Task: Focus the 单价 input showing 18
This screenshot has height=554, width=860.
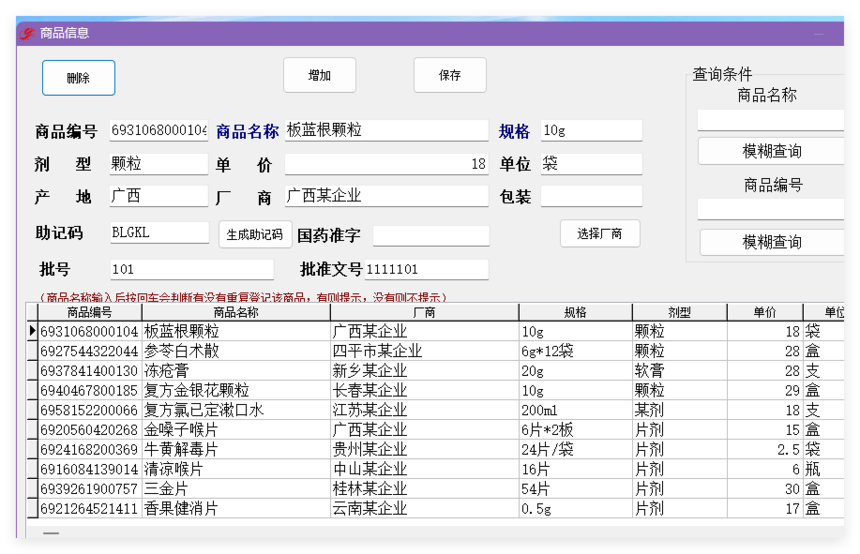Action: click(386, 163)
